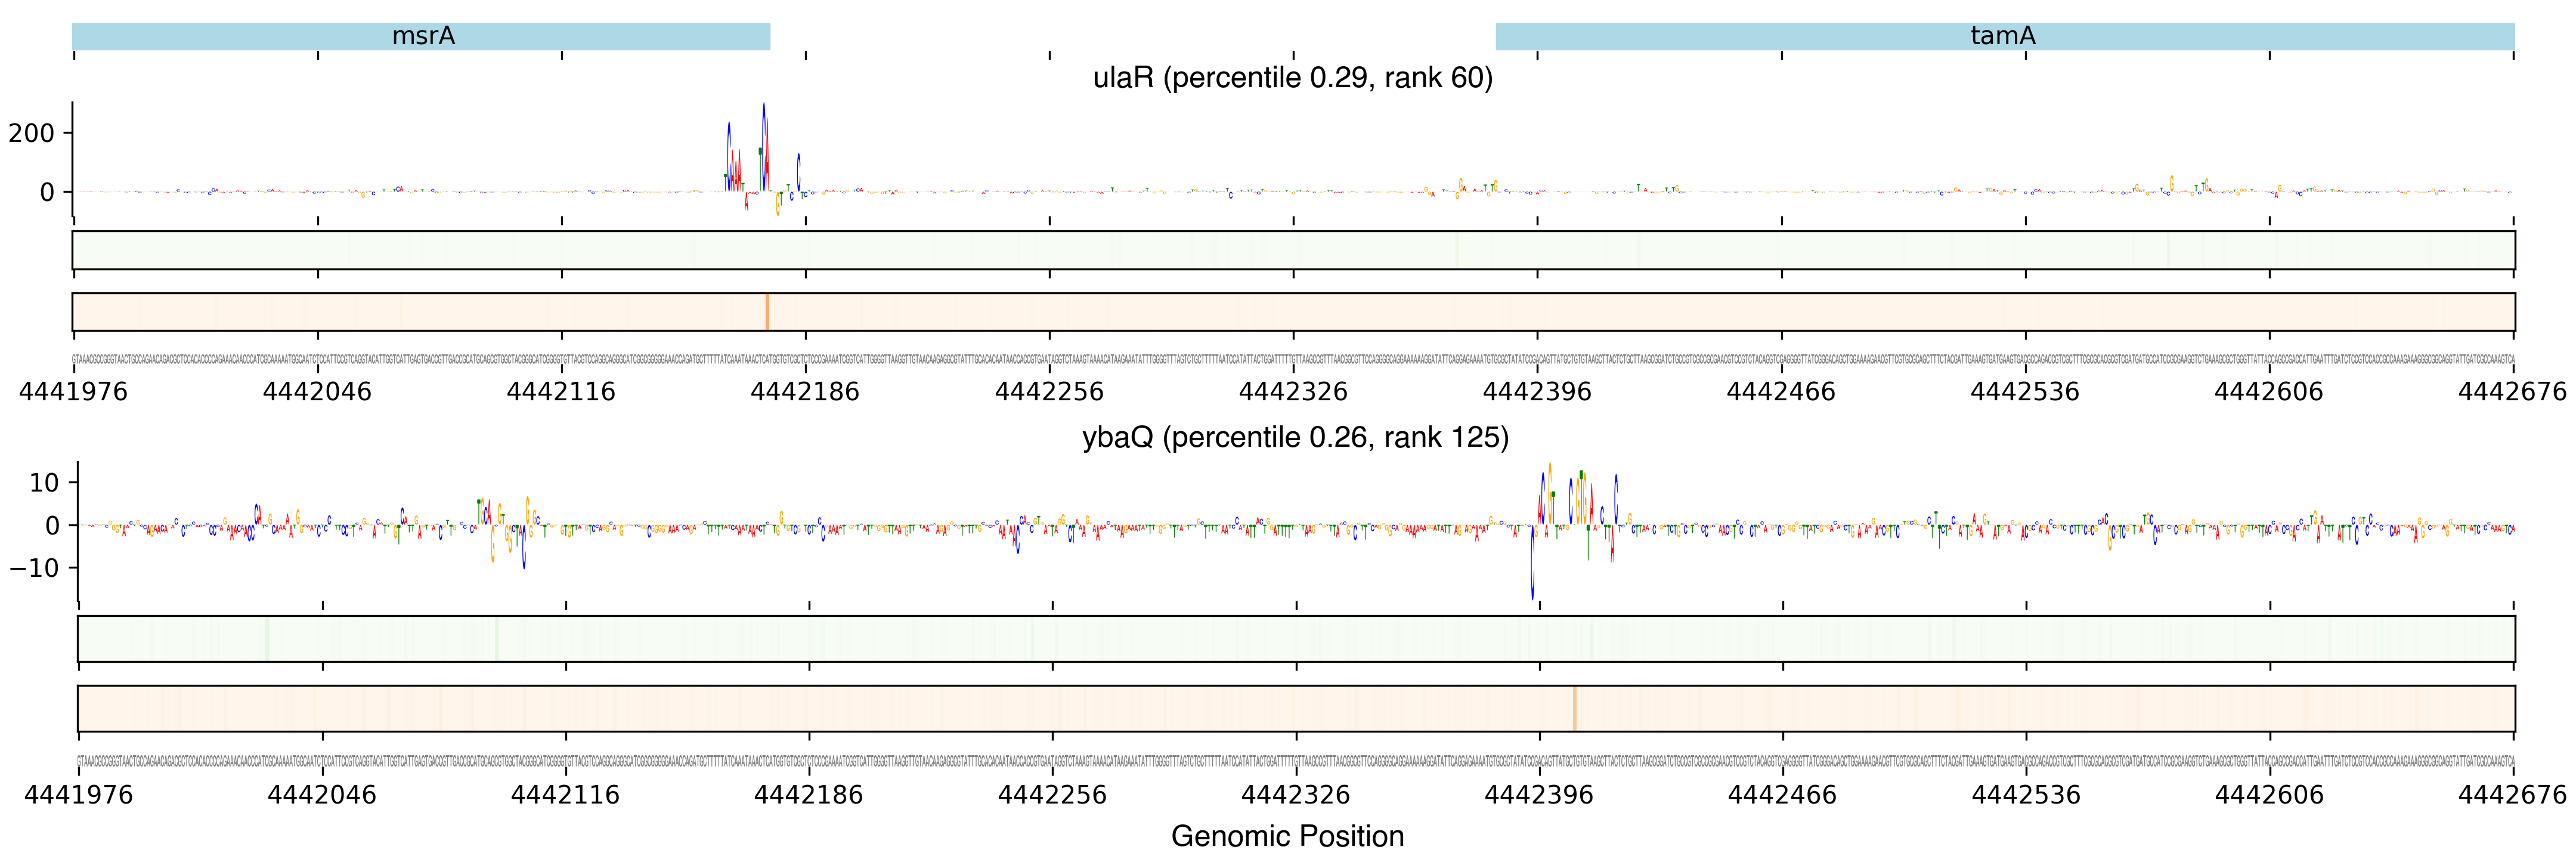Click the 4442186 tick label in top plot

(x=805, y=392)
